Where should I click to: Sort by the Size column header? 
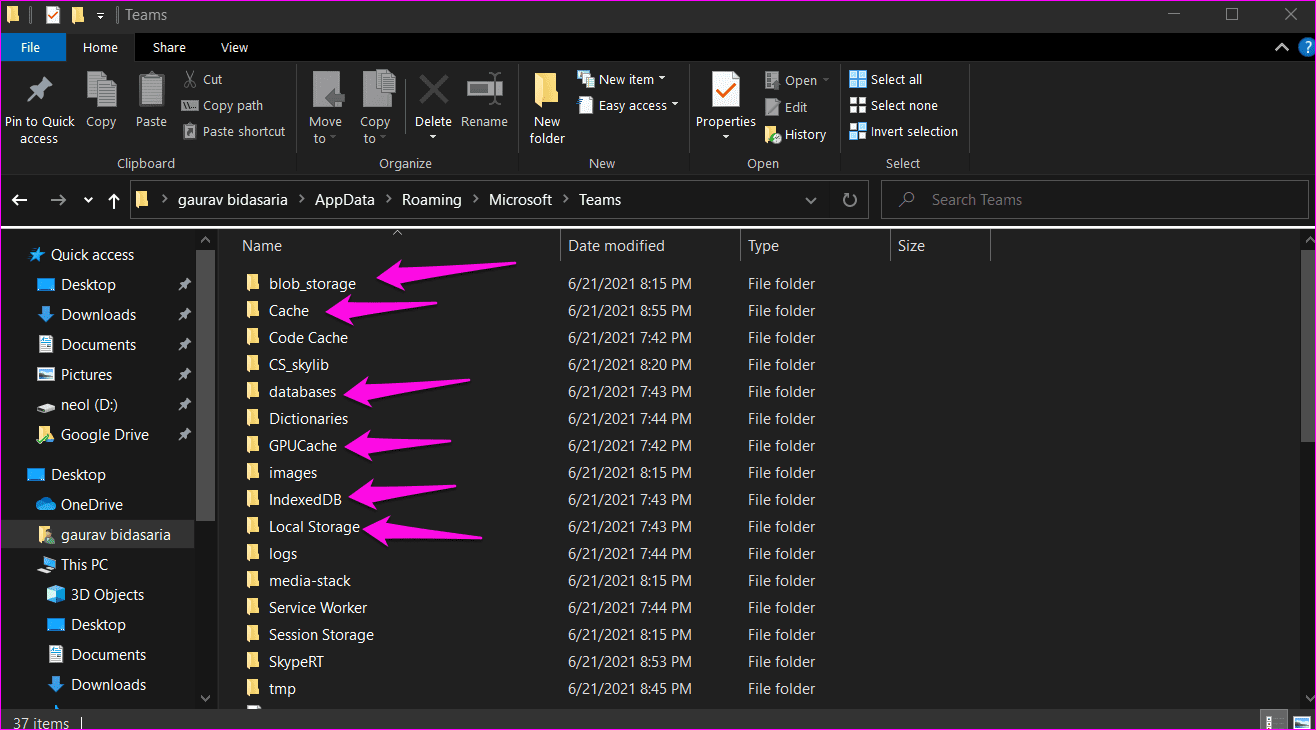pos(940,246)
